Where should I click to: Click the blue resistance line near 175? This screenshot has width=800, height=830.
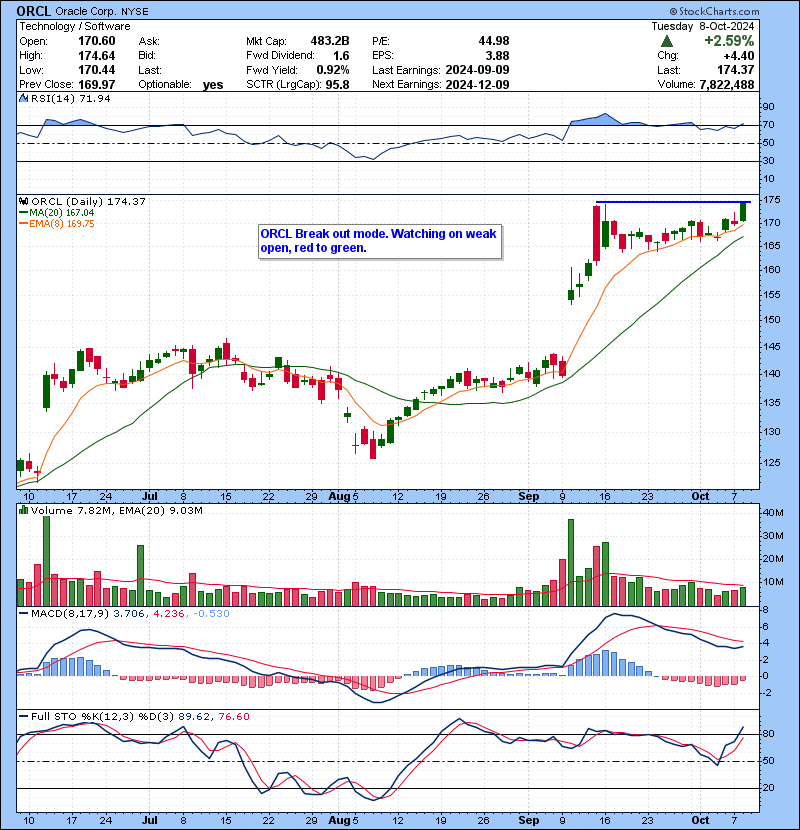point(673,202)
